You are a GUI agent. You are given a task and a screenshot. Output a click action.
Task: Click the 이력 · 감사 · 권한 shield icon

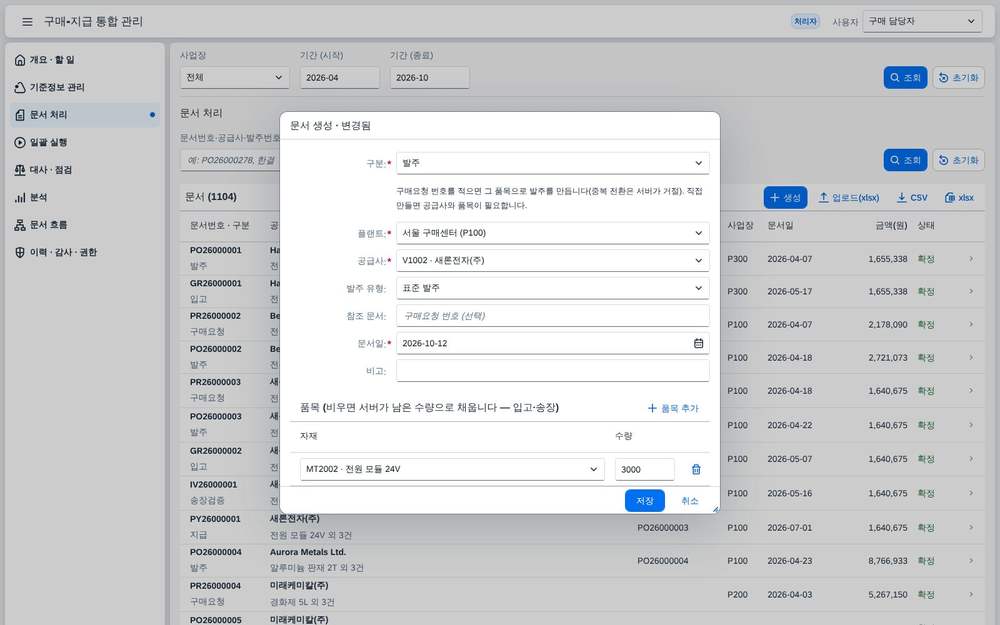20,252
